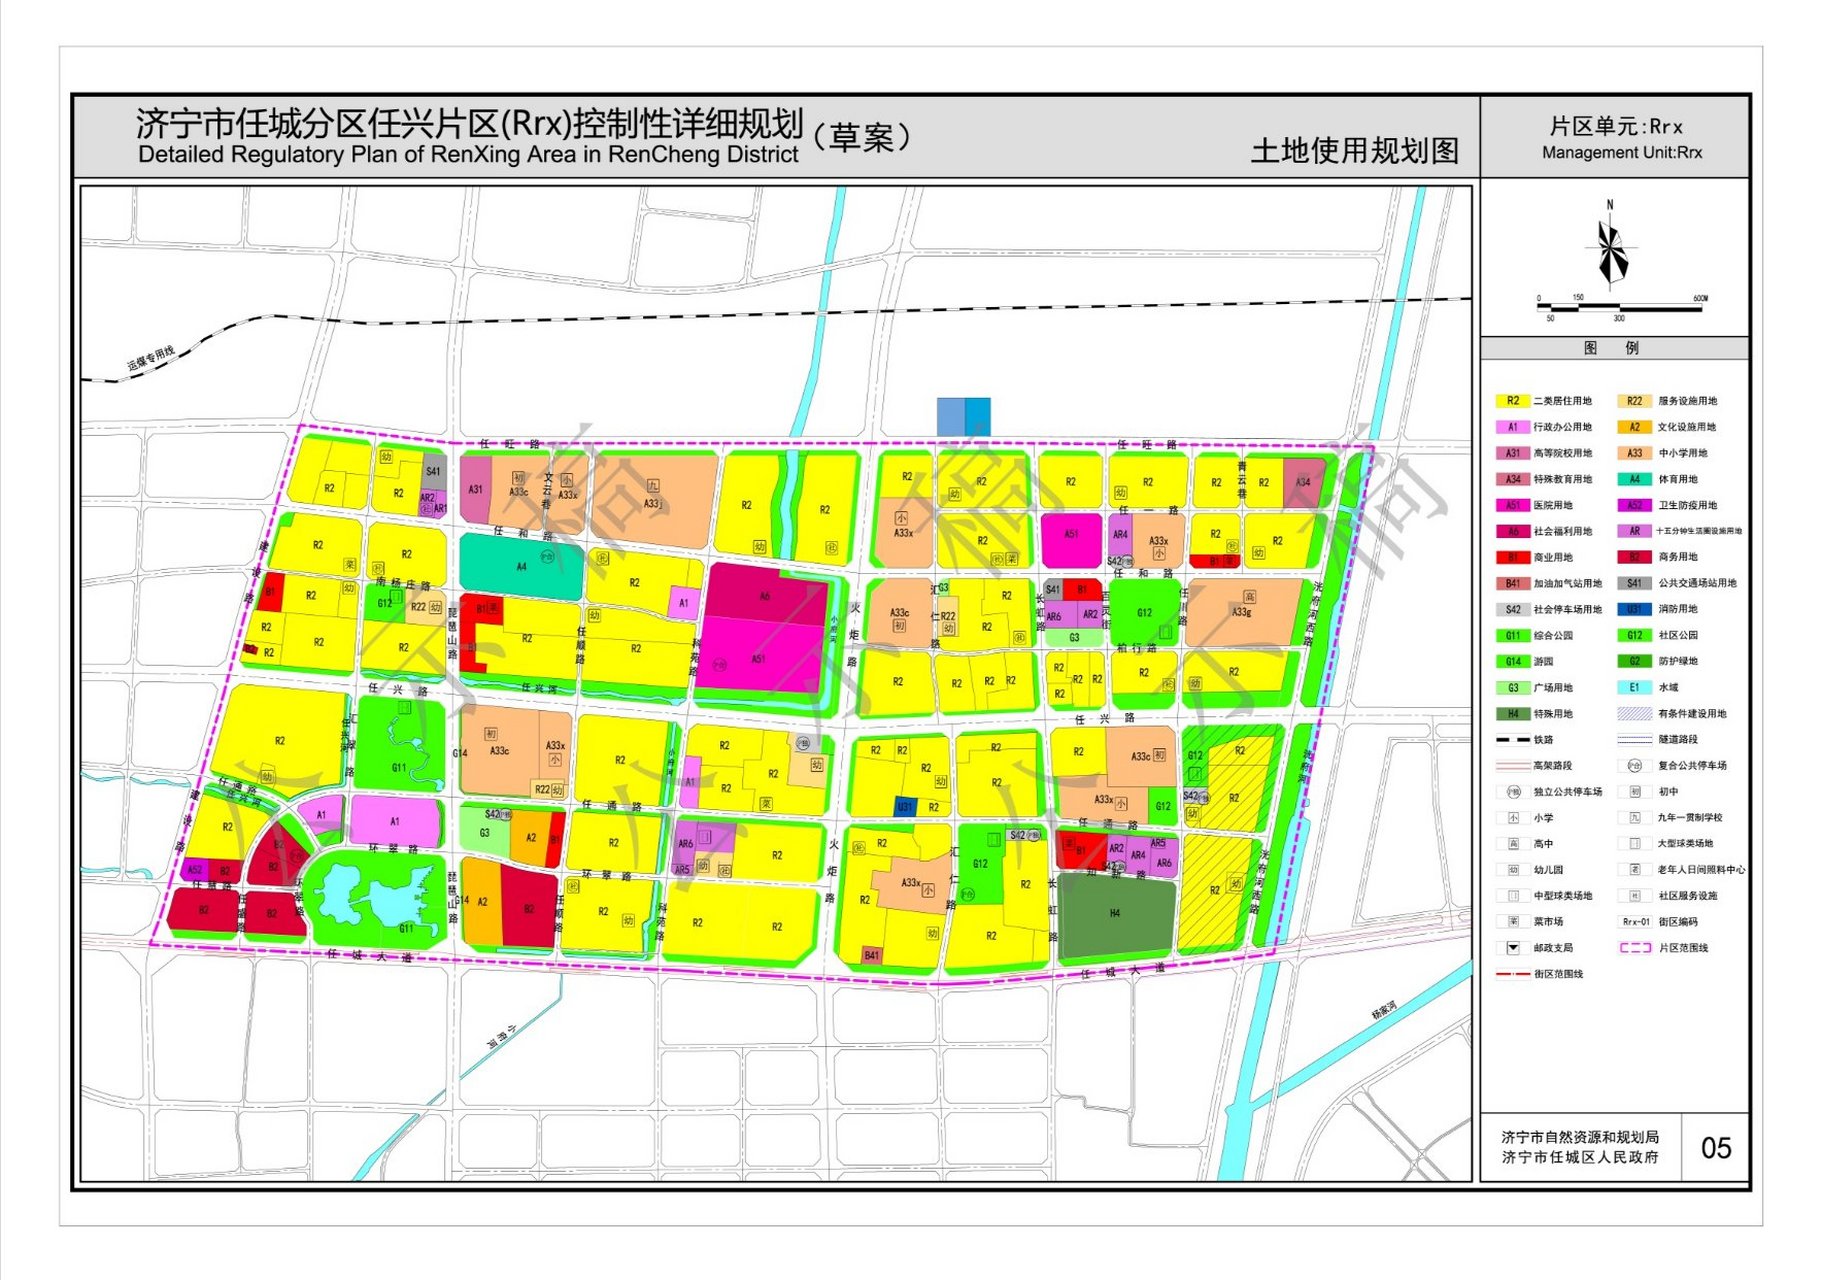Click the AR life-circle facilities legend swatch
The width and height of the screenshot is (1822, 1280).
coord(1634,531)
